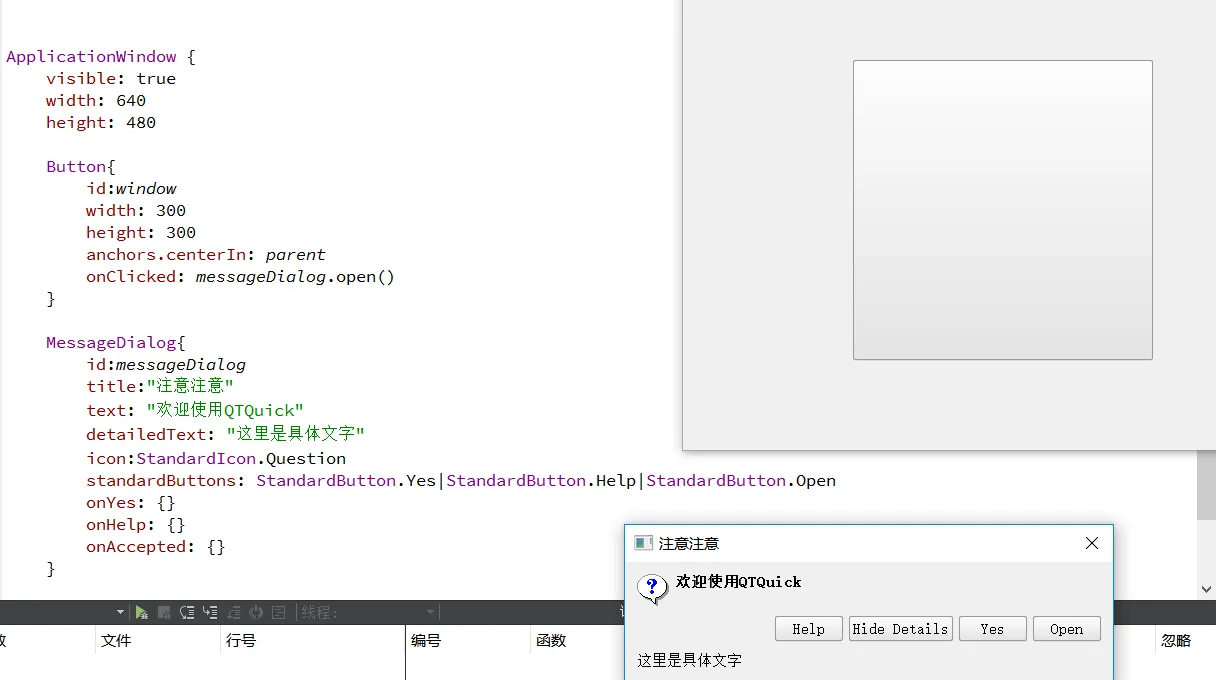Click the 'width: 640' code line
The height and width of the screenshot is (680, 1216).
96,101
